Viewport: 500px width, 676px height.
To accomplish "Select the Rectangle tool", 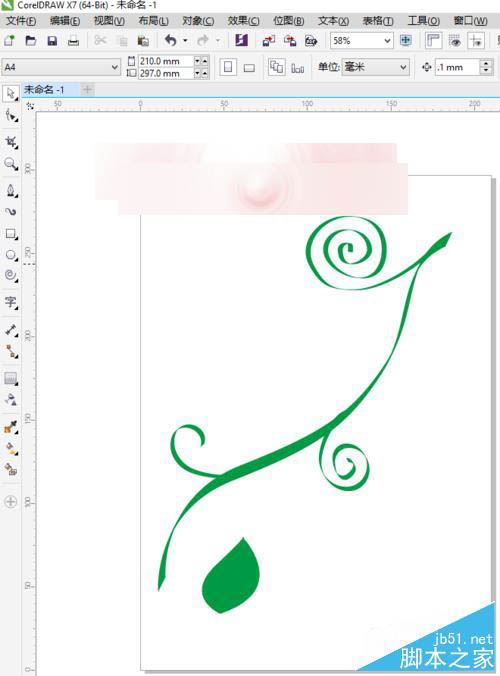I will (x=11, y=234).
